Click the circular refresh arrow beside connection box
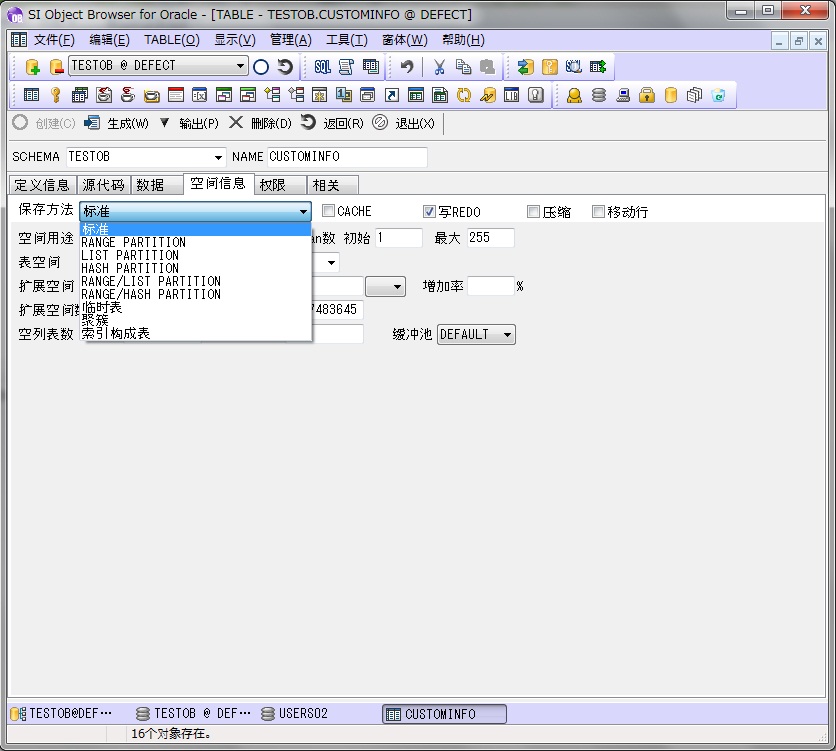 click(x=285, y=67)
